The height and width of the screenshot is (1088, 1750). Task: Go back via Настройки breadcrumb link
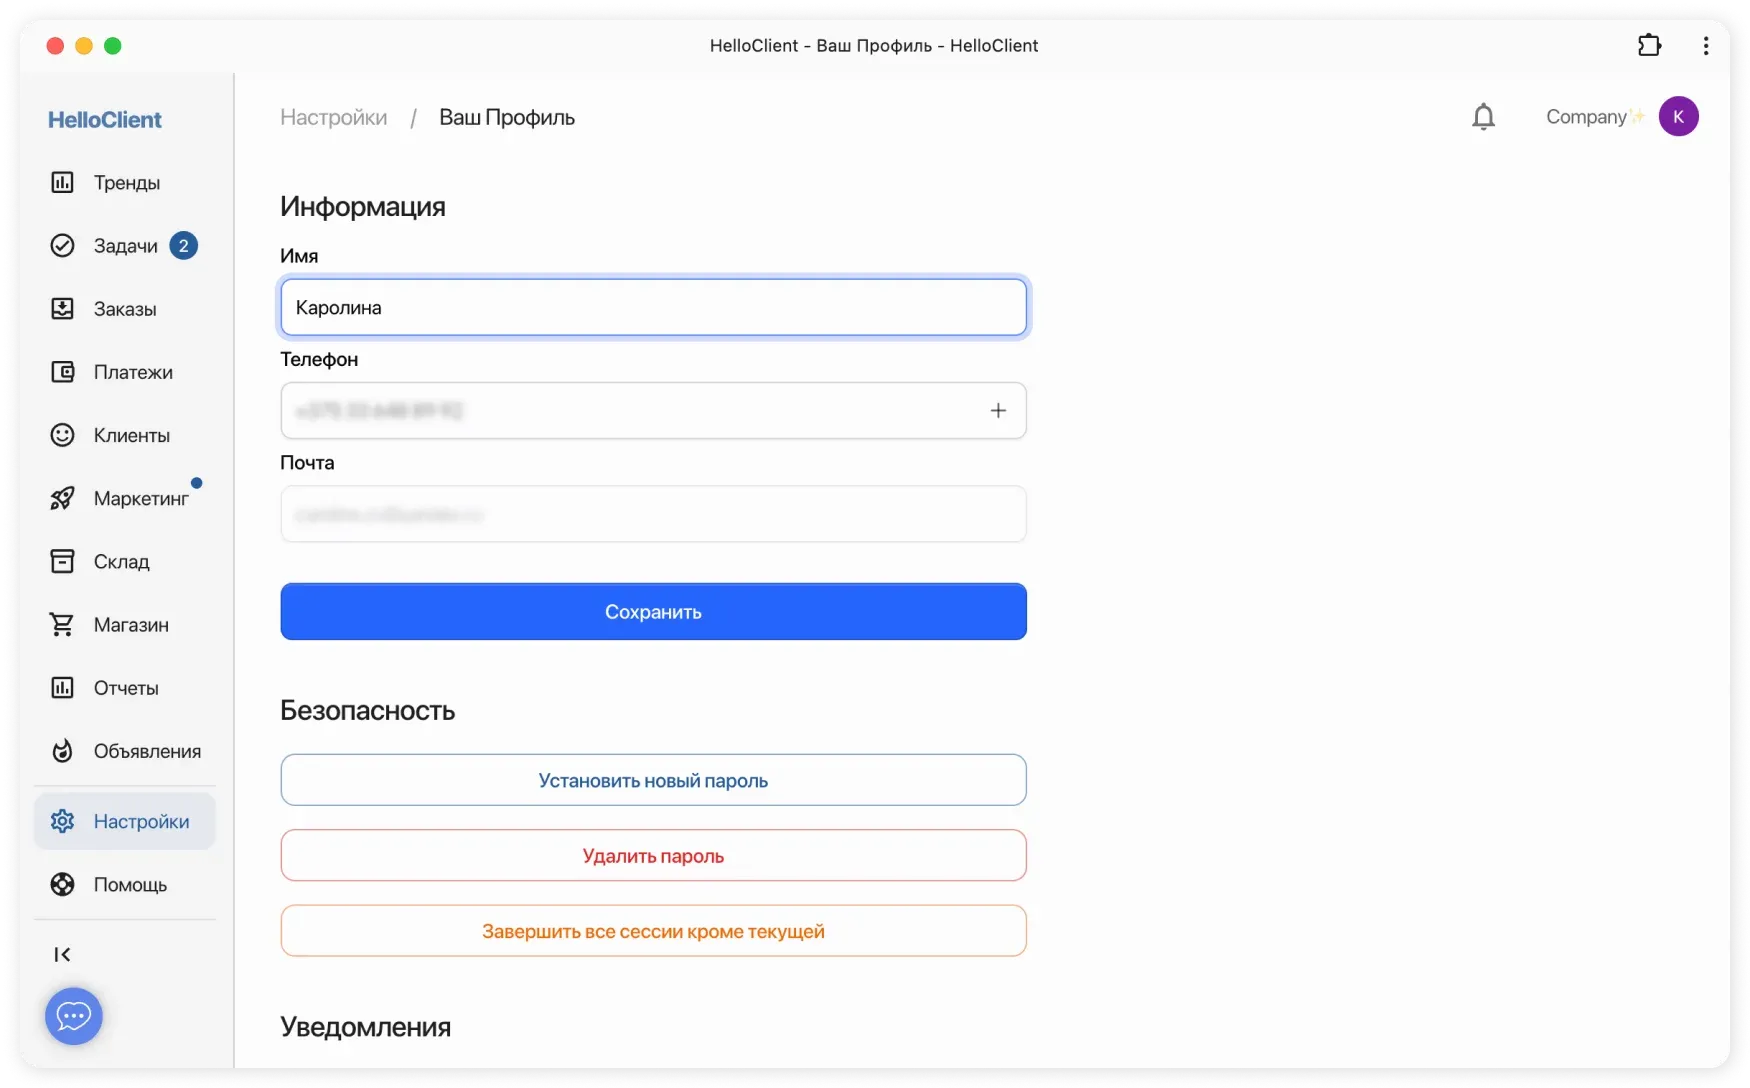[x=333, y=118]
